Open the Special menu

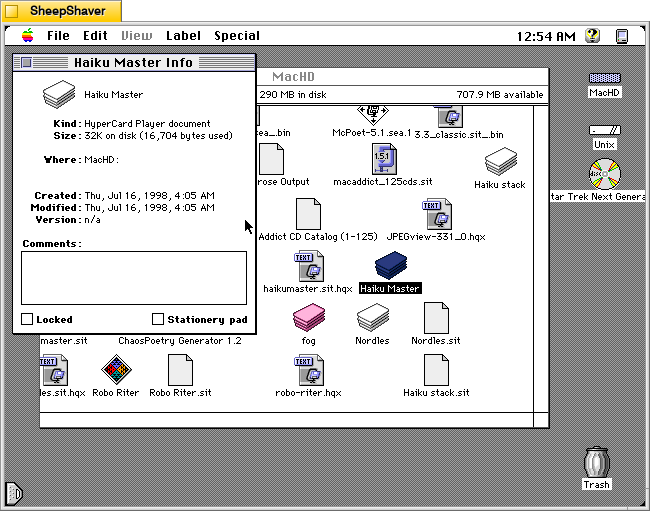pyautogui.click(x=237, y=36)
